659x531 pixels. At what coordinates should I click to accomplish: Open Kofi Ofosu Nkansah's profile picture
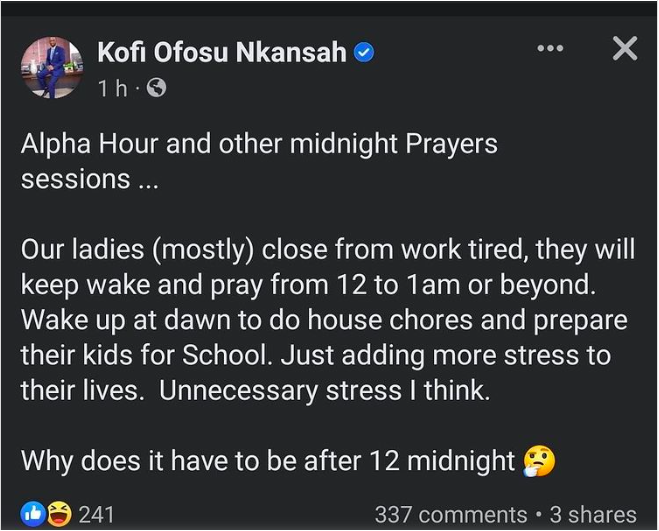pyautogui.click(x=51, y=68)
